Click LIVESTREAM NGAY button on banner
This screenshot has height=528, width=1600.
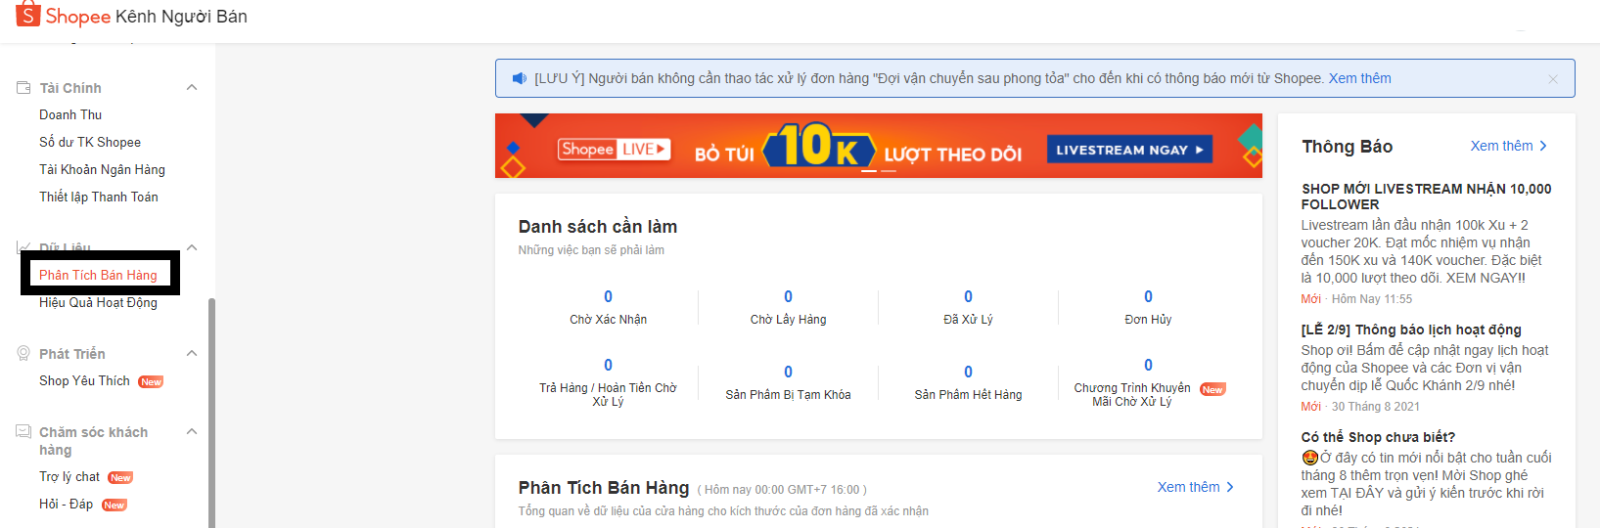(x=1130, y=150)
